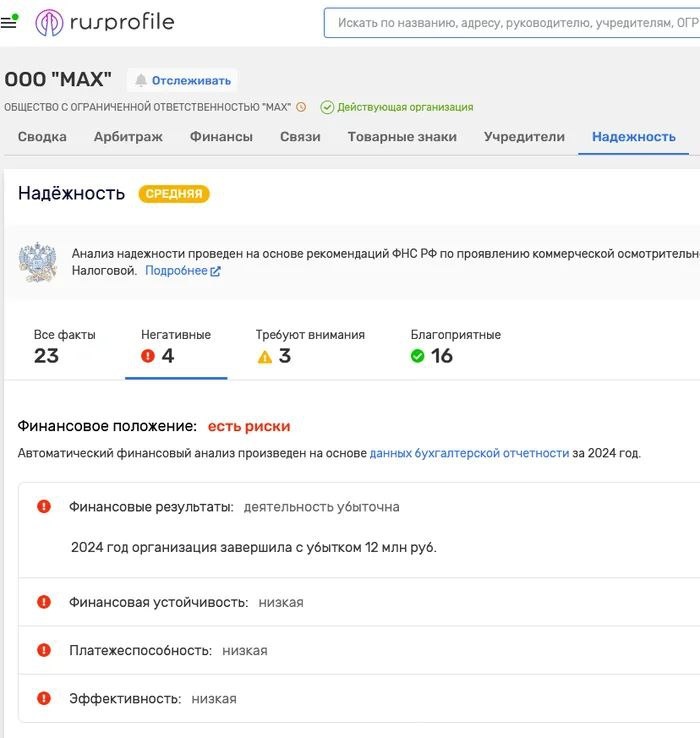Select the Благоприятные facts filter

(x=455, y=347)
